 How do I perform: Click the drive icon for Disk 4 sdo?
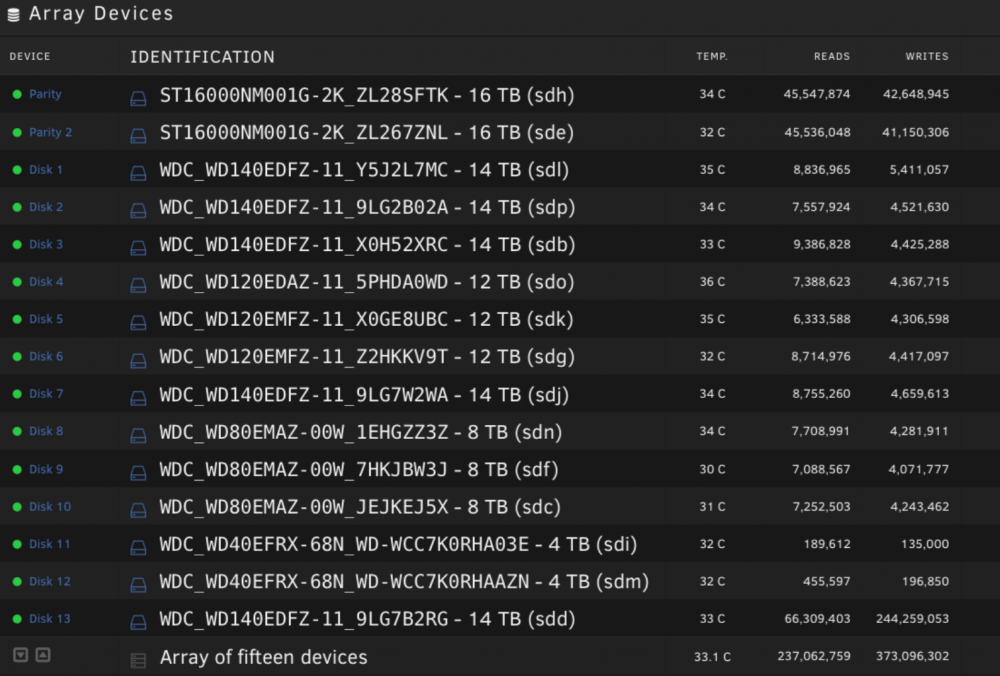138,286
